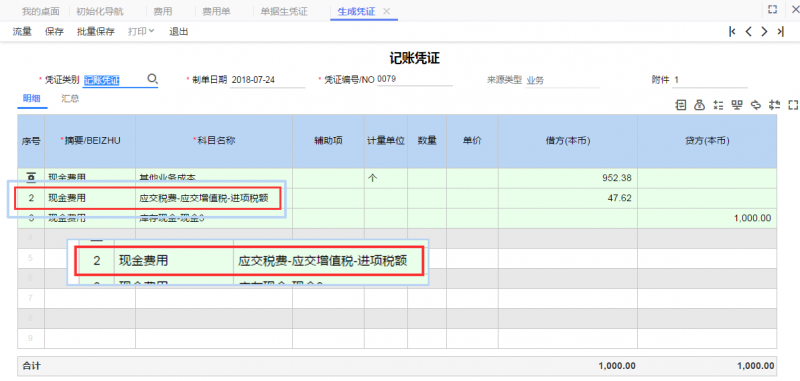
Task: Click the circular swap arrows icon
Action: click(756, 105)
